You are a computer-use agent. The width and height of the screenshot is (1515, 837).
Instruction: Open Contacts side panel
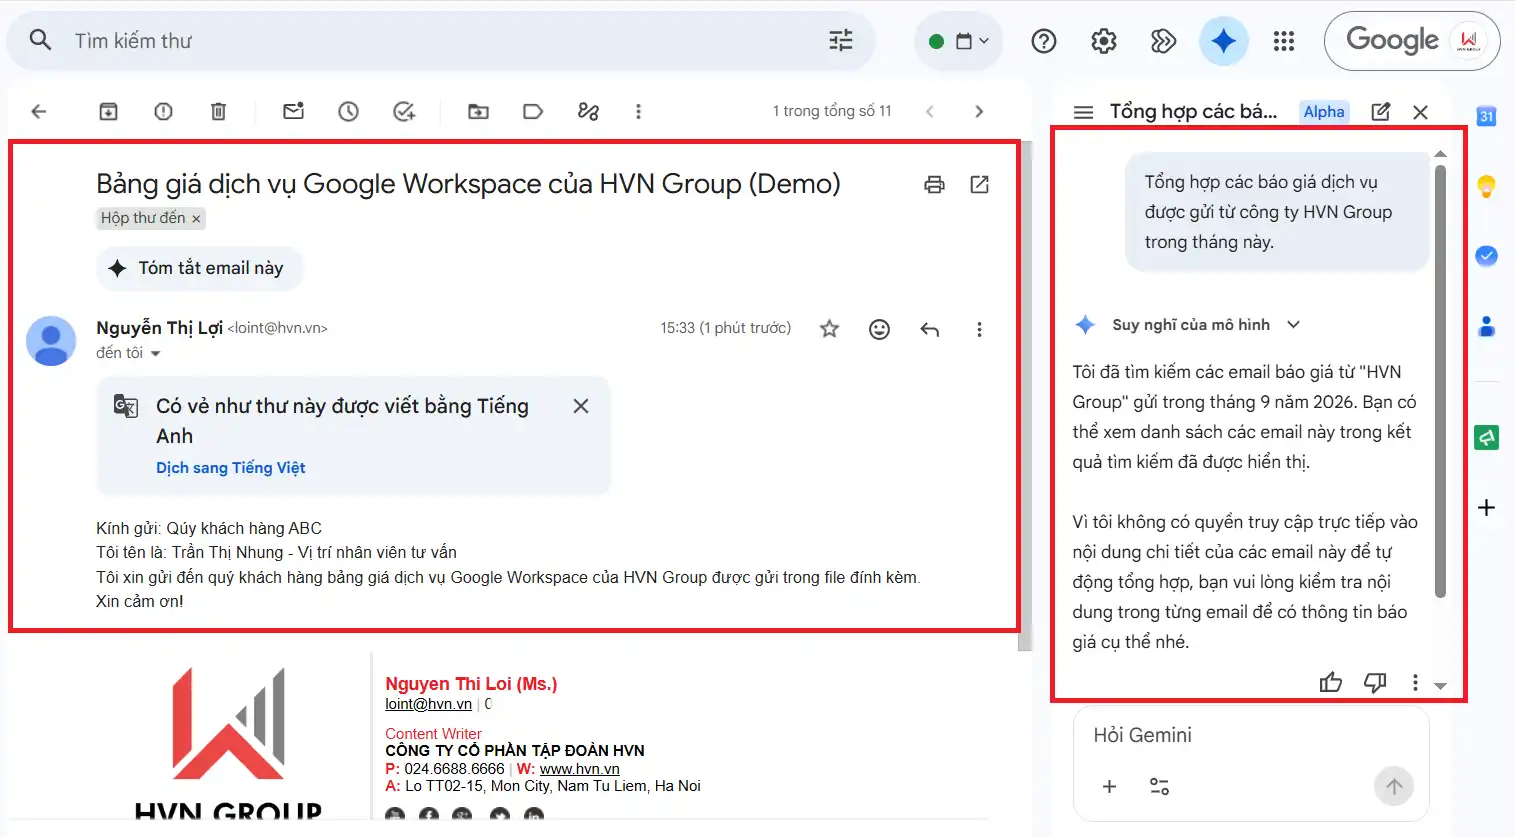tap(1486, 326)
